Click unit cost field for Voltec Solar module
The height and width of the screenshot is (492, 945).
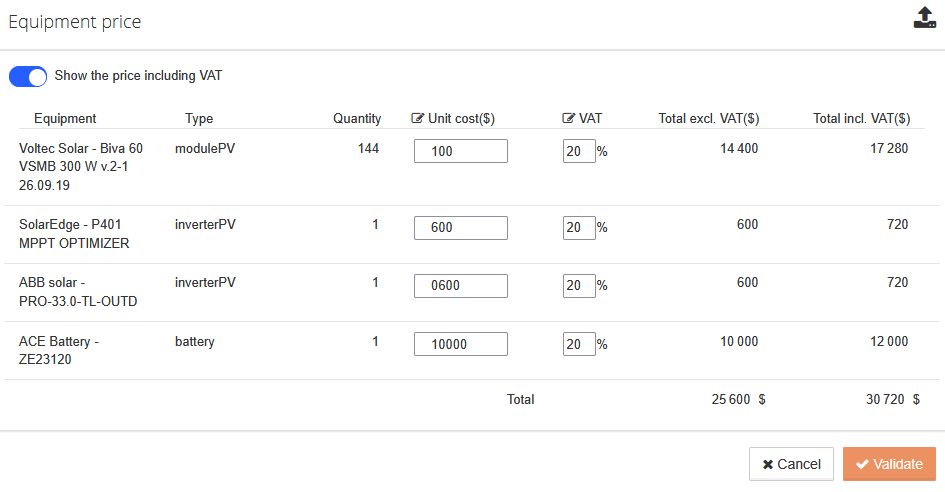click(460, 151)
